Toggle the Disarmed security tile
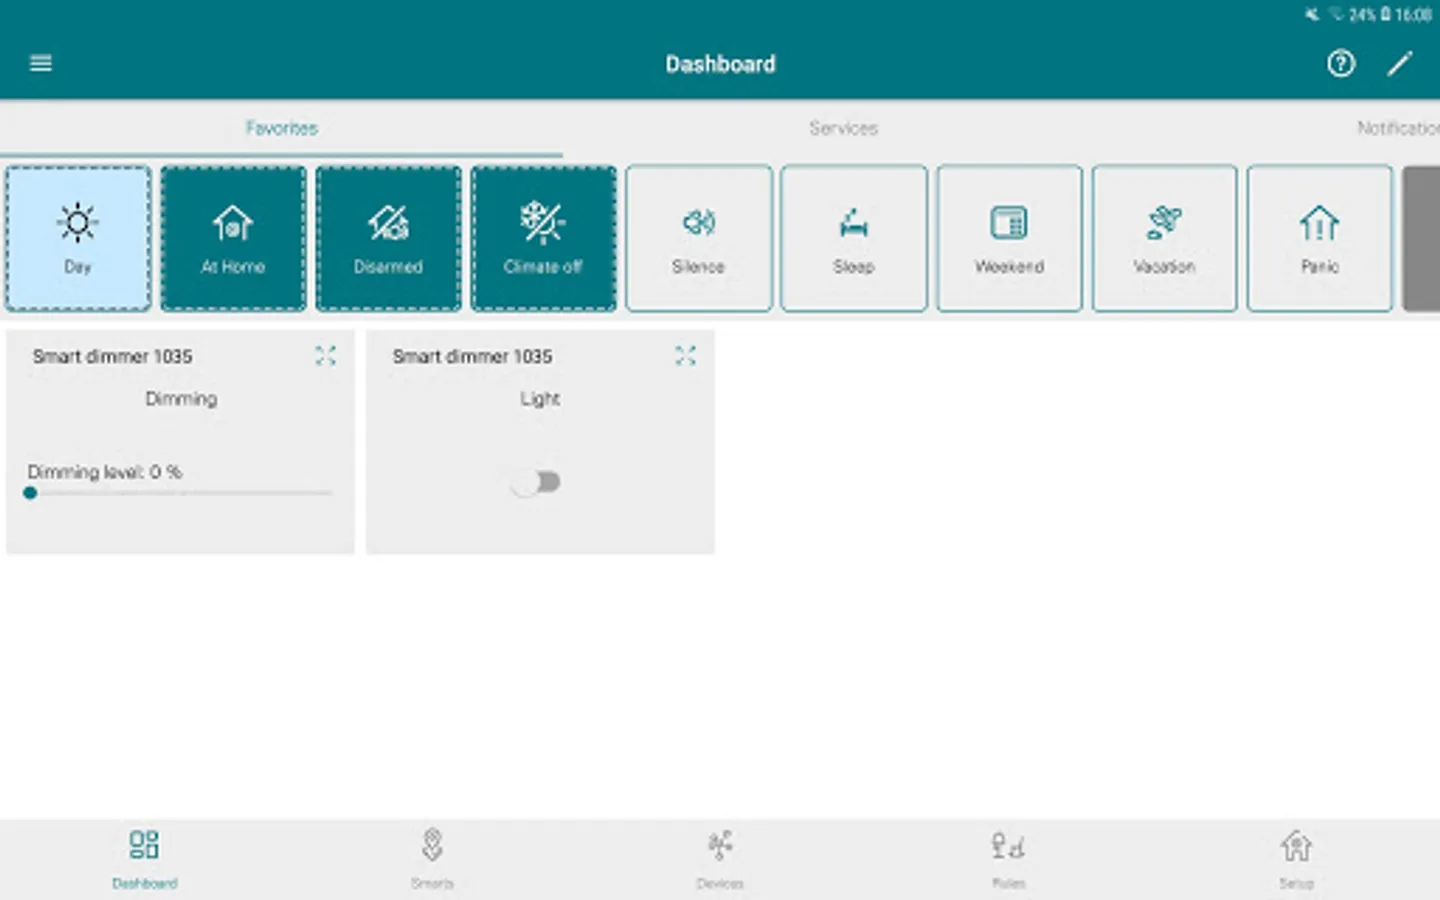1440x900 pixels. coord(388,238)
